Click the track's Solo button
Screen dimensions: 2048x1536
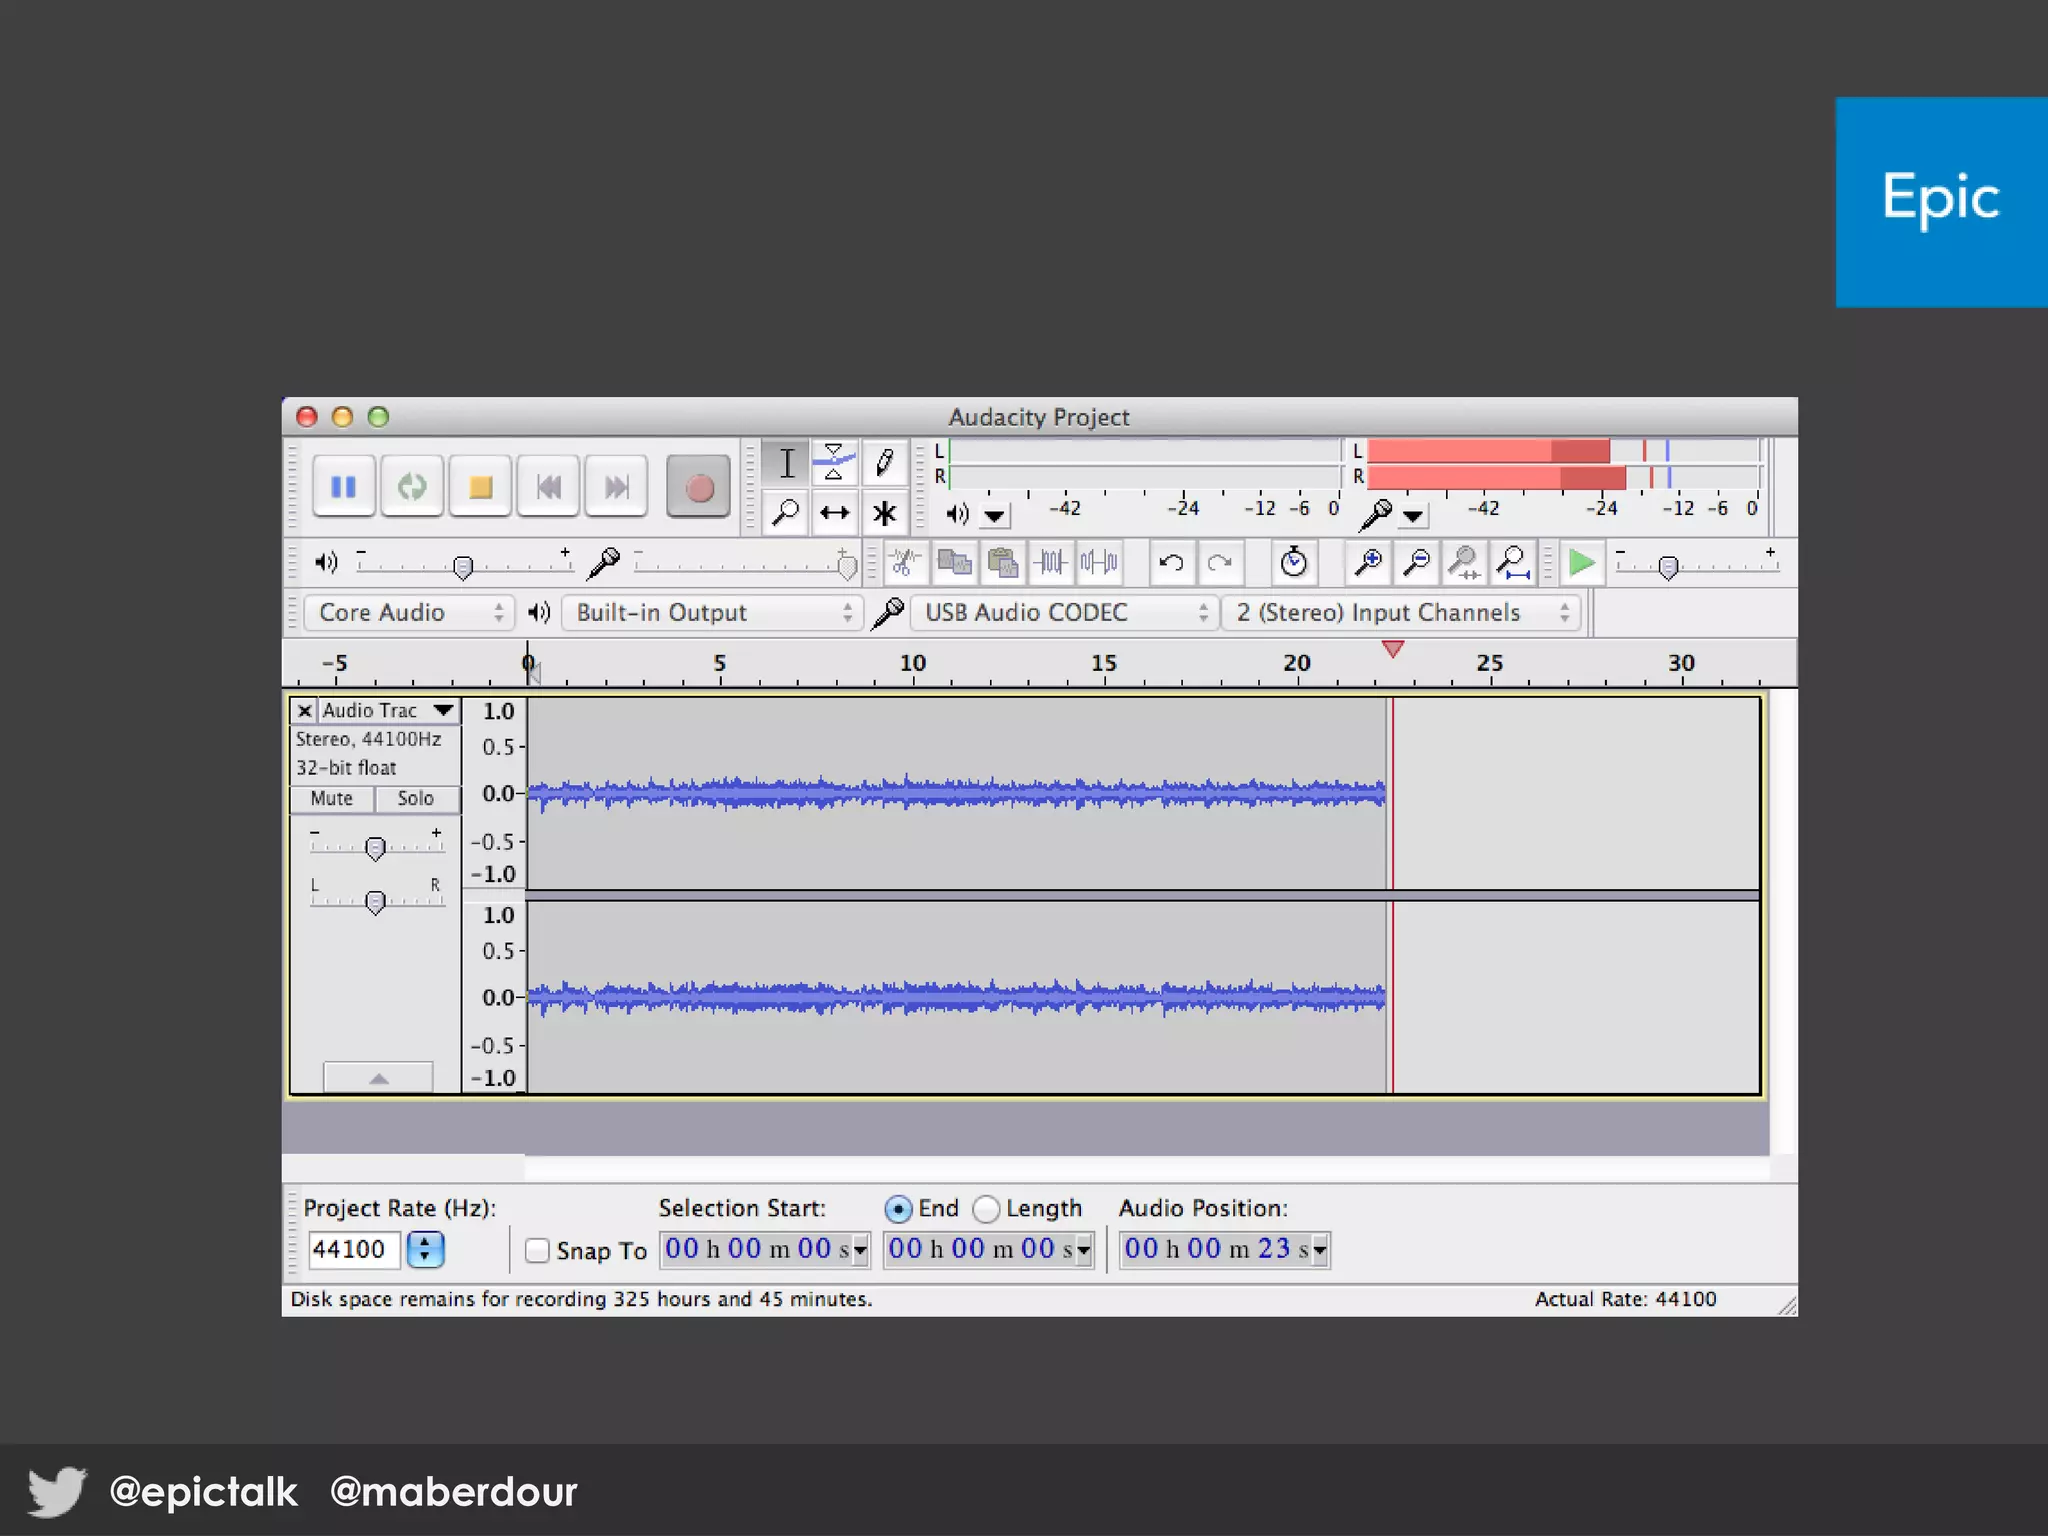pyautogui.click(x=415, y=798)
